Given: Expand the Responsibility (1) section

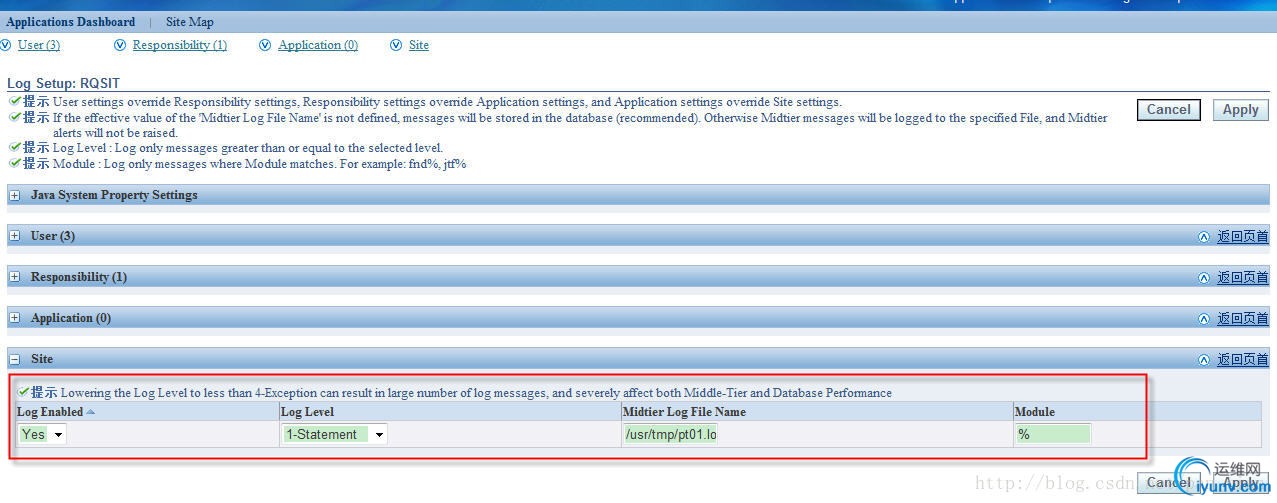Looking at the screenshot, I should pos(15,278).
